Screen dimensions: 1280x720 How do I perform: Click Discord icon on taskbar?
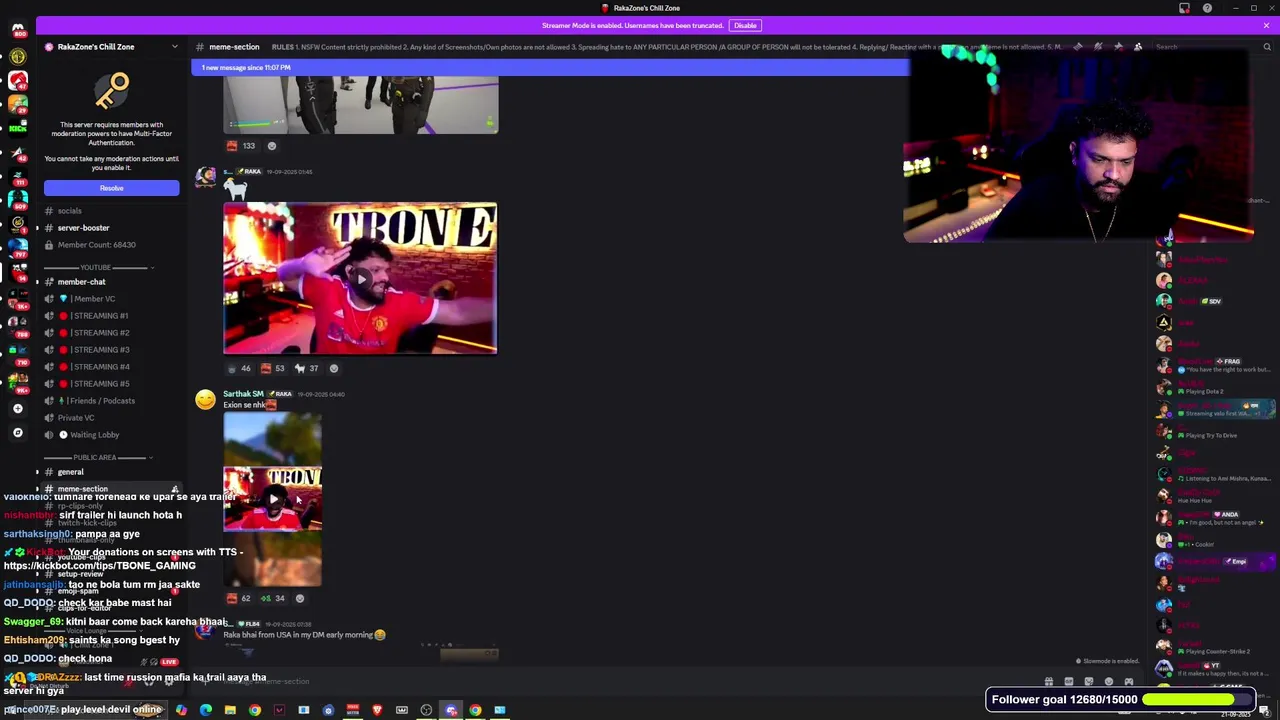(x=451, y=710)
